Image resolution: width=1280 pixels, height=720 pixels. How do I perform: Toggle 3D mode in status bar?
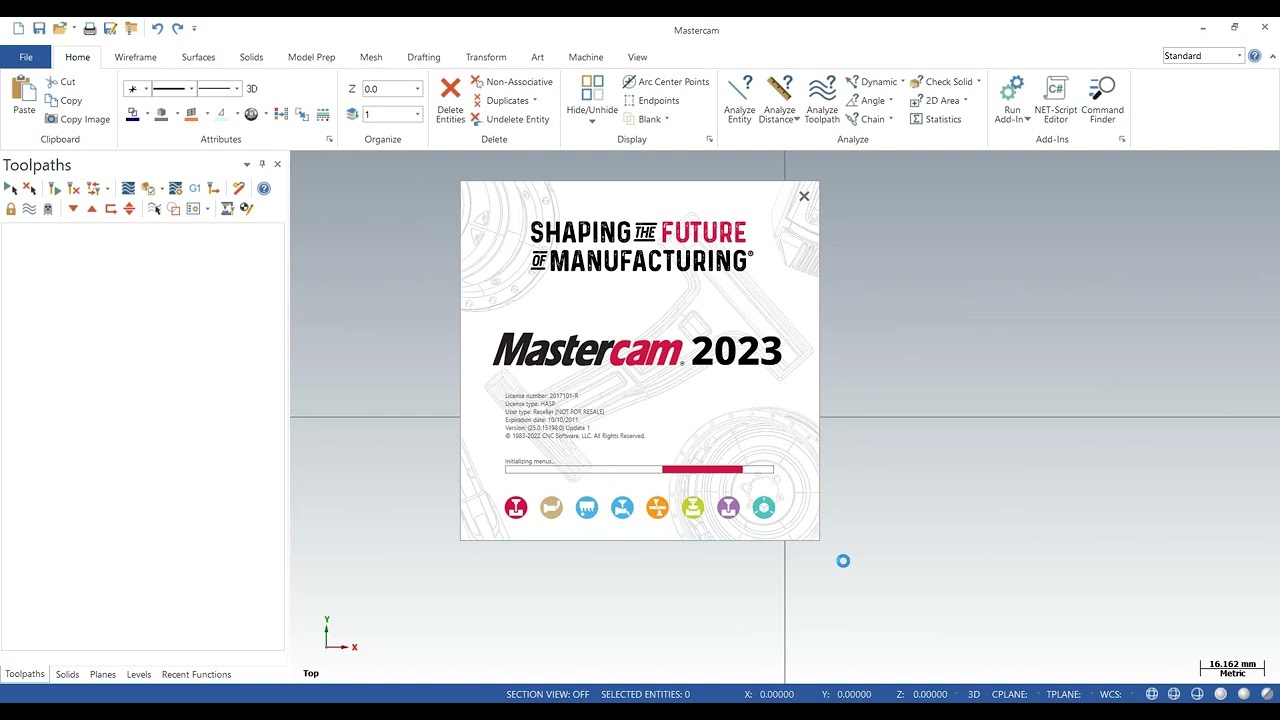[974, 694]
